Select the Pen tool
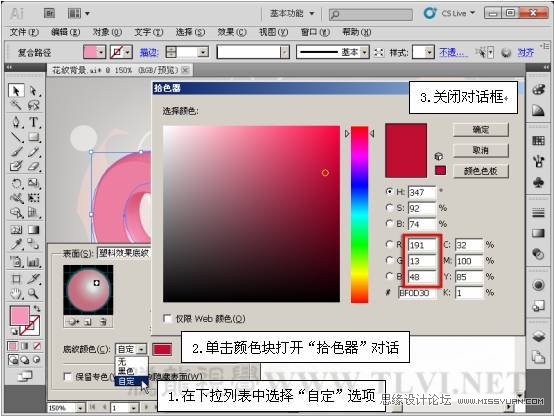Viewport: 554px width, 416px height. (x=16, y=122)
